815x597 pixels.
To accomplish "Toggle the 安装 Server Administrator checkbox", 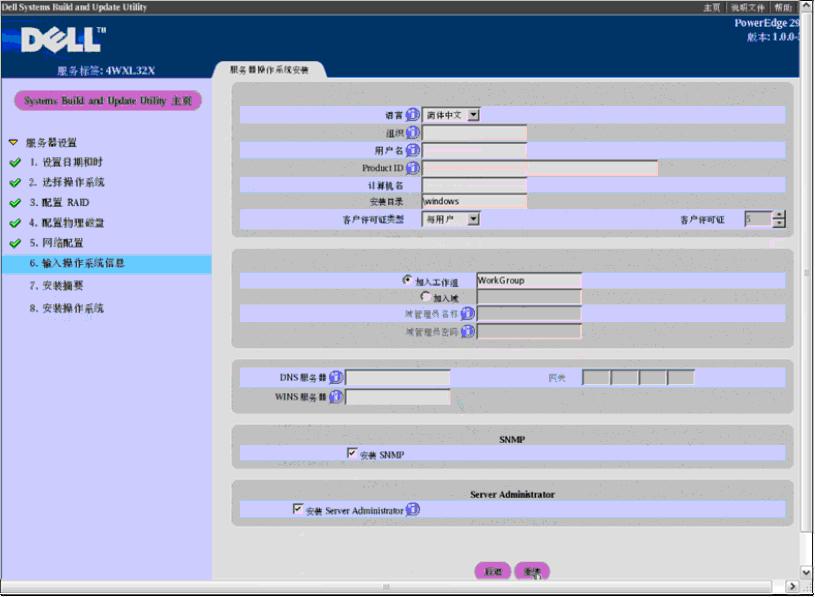I will [x=297, y=509].
